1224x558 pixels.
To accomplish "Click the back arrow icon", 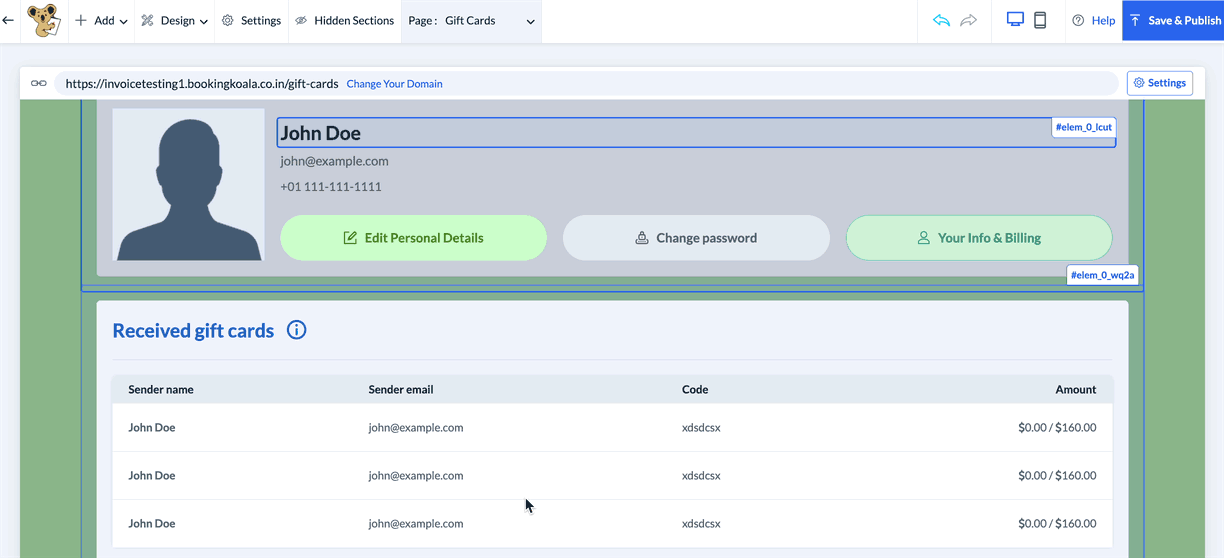I will pyautogui.click(x=9, y=20).
